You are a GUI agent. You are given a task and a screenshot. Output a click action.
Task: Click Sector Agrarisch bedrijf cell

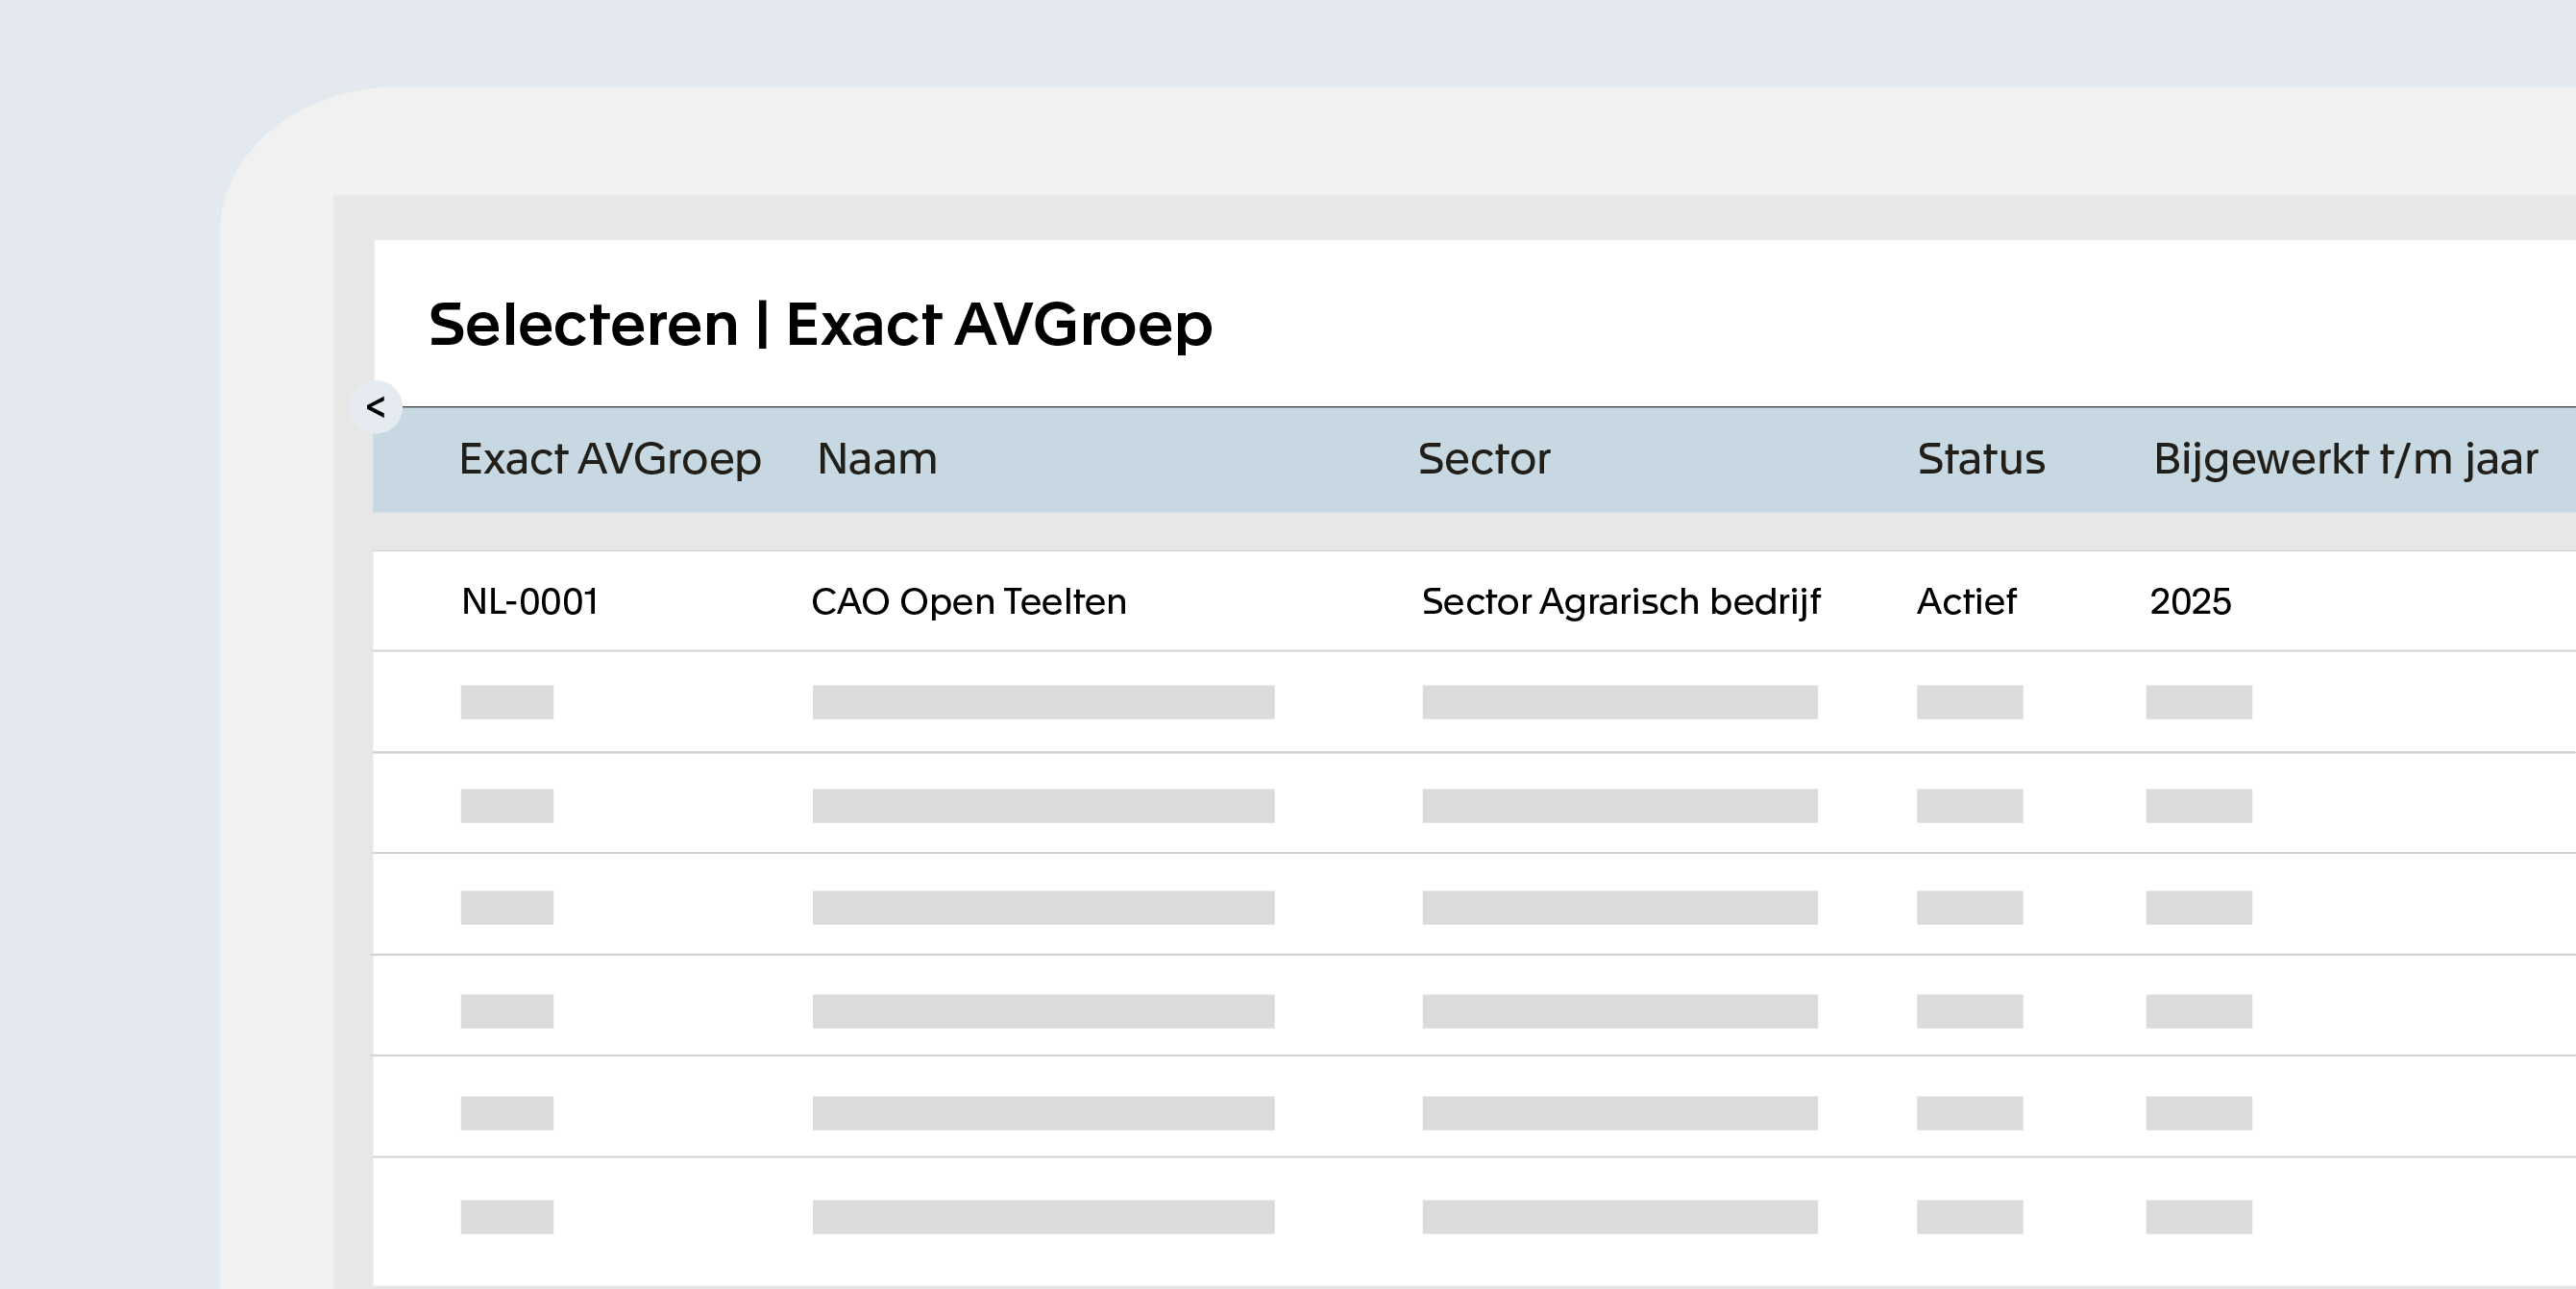click(1621, 602)
